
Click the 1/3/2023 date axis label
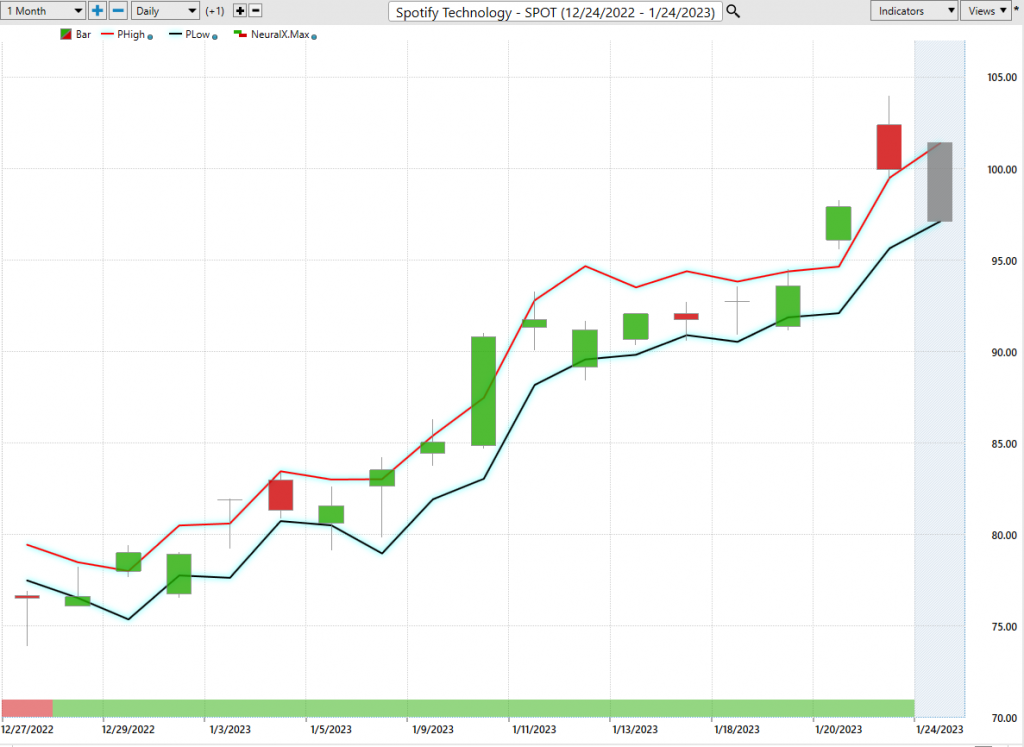(229, 729)
